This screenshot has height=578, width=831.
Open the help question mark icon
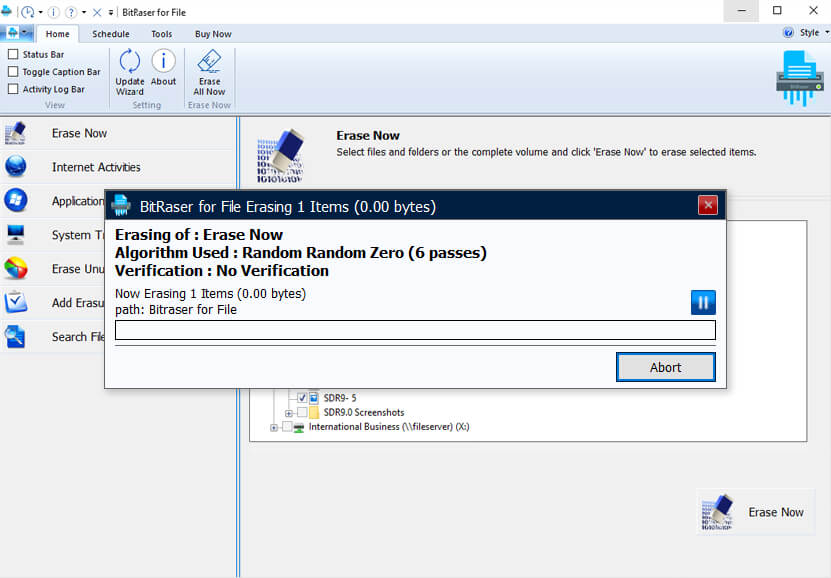coord(71,12)
